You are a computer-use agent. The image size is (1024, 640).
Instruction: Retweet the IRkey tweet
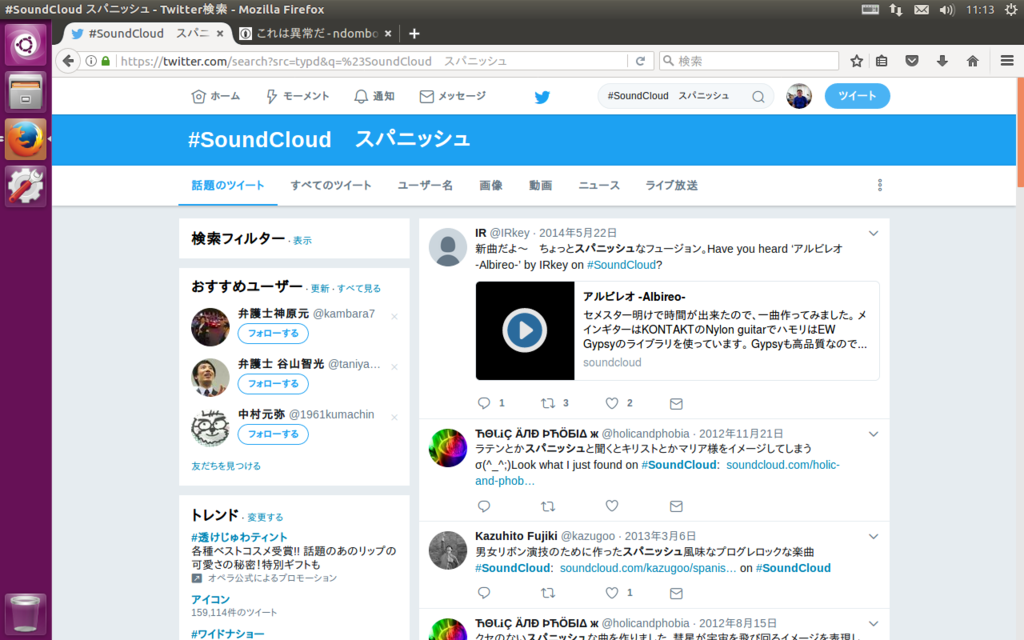pos(548,403)
